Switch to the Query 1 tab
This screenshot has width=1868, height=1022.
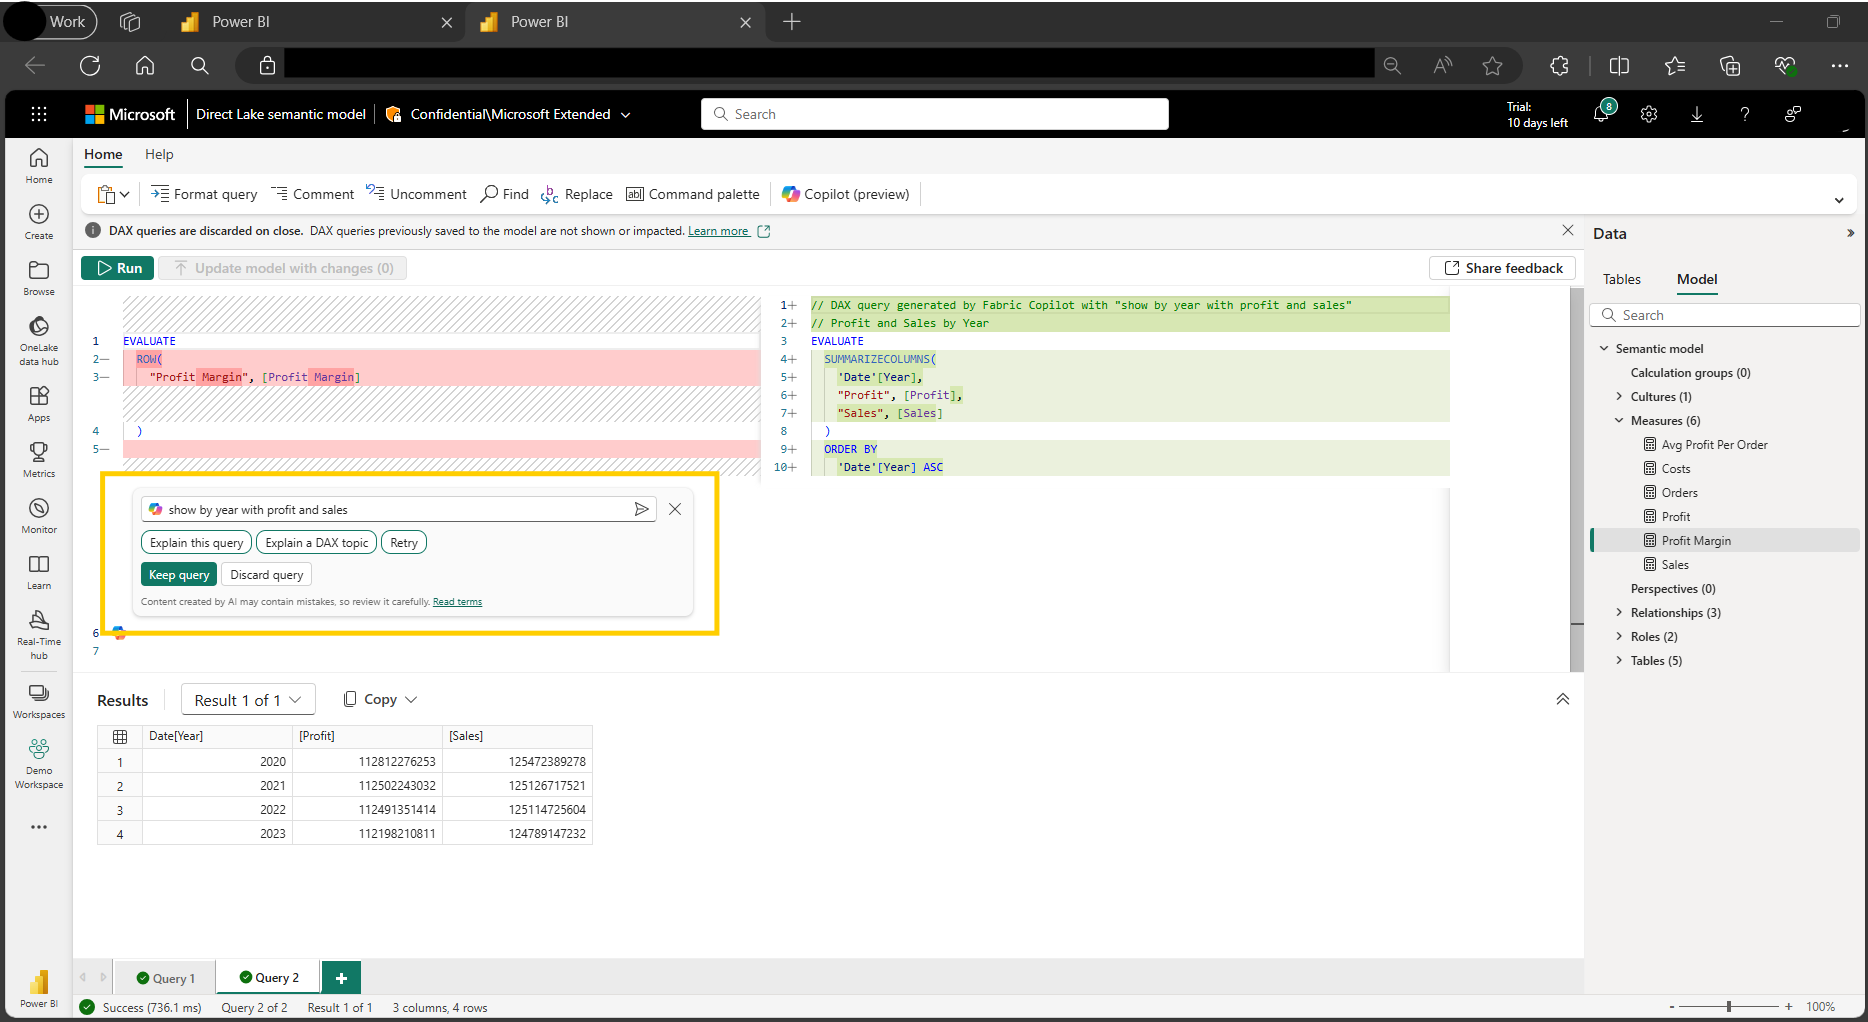click(x=166, y=978)
